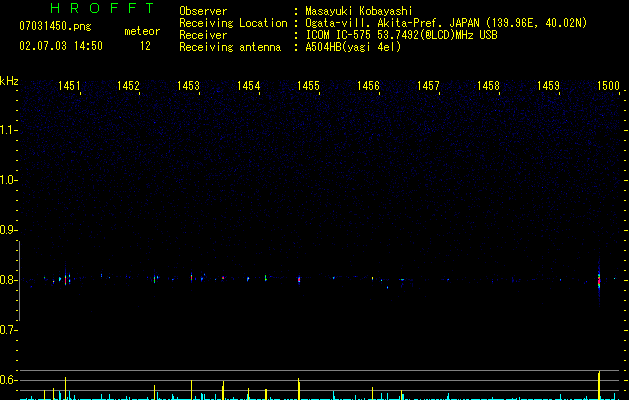Click the 1.0 kHz frequency label

tap(8, 180)
